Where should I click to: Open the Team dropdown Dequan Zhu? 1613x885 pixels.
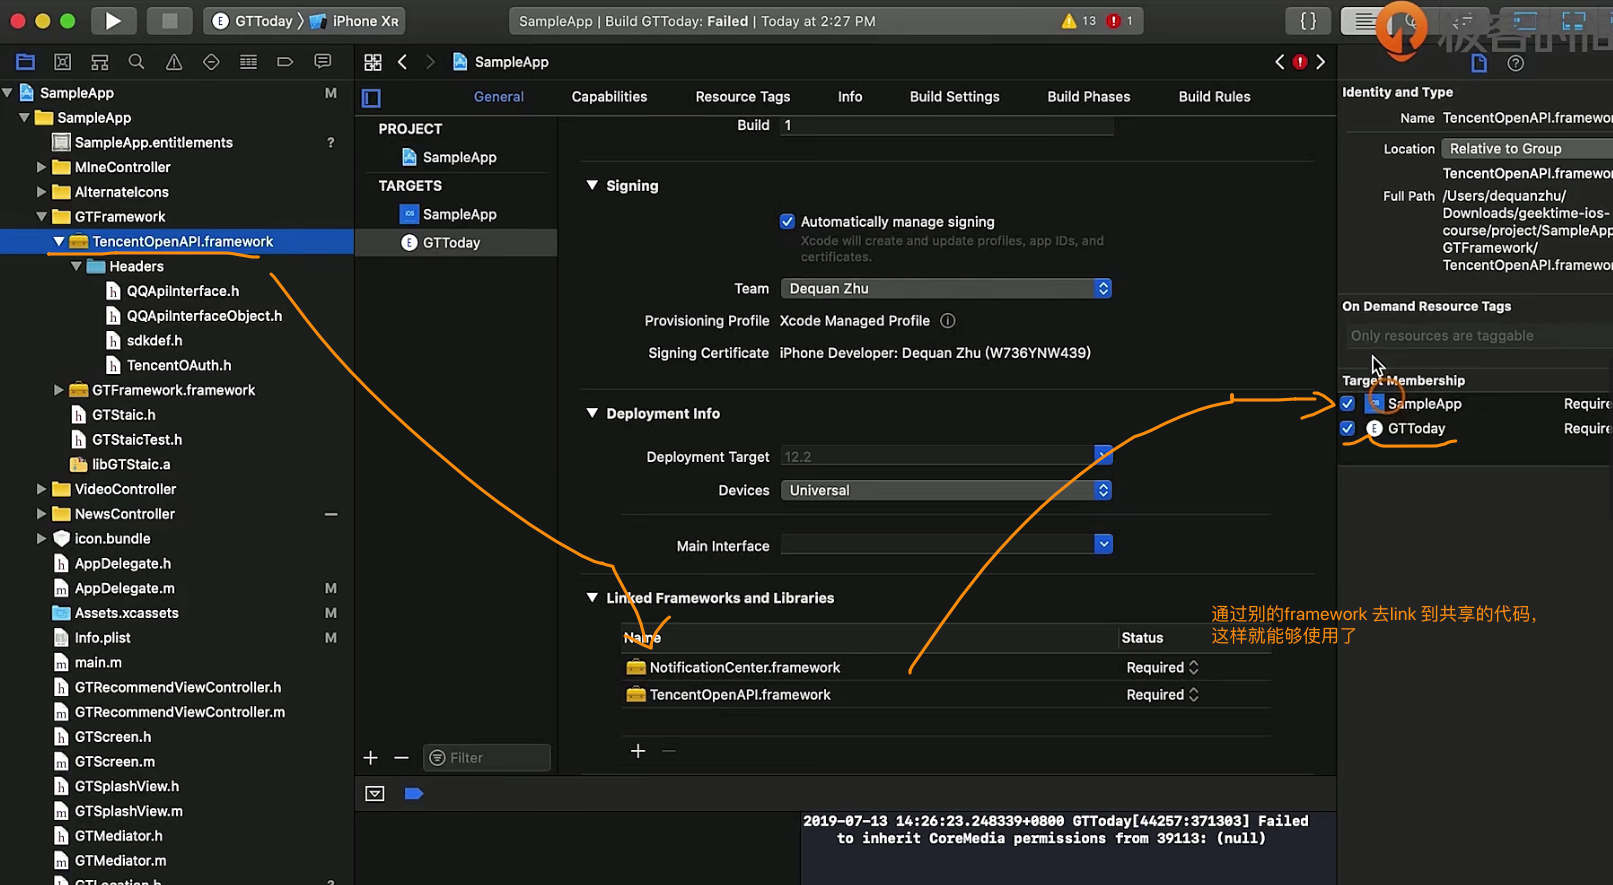pyautogui.click(x=945, y=289)
